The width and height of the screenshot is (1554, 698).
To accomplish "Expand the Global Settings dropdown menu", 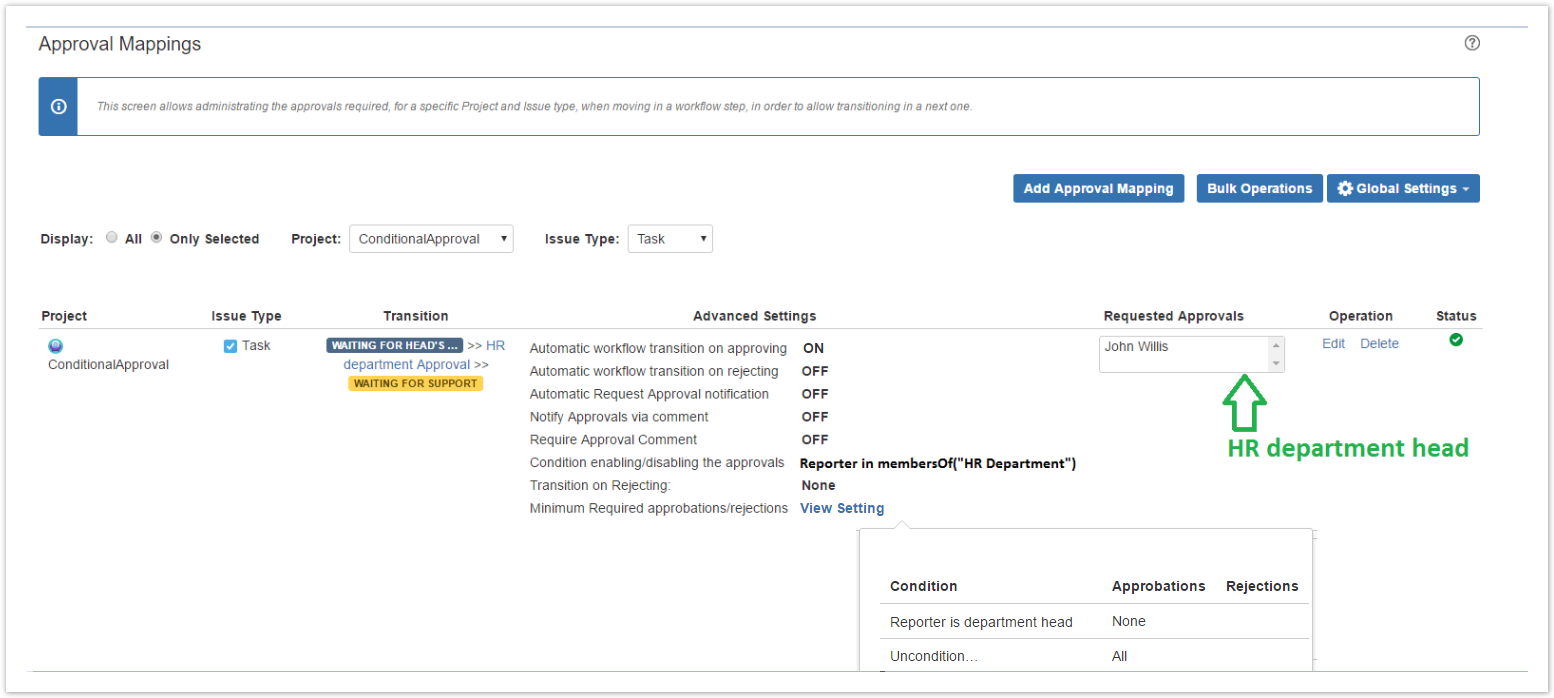I will (1403, 189).
